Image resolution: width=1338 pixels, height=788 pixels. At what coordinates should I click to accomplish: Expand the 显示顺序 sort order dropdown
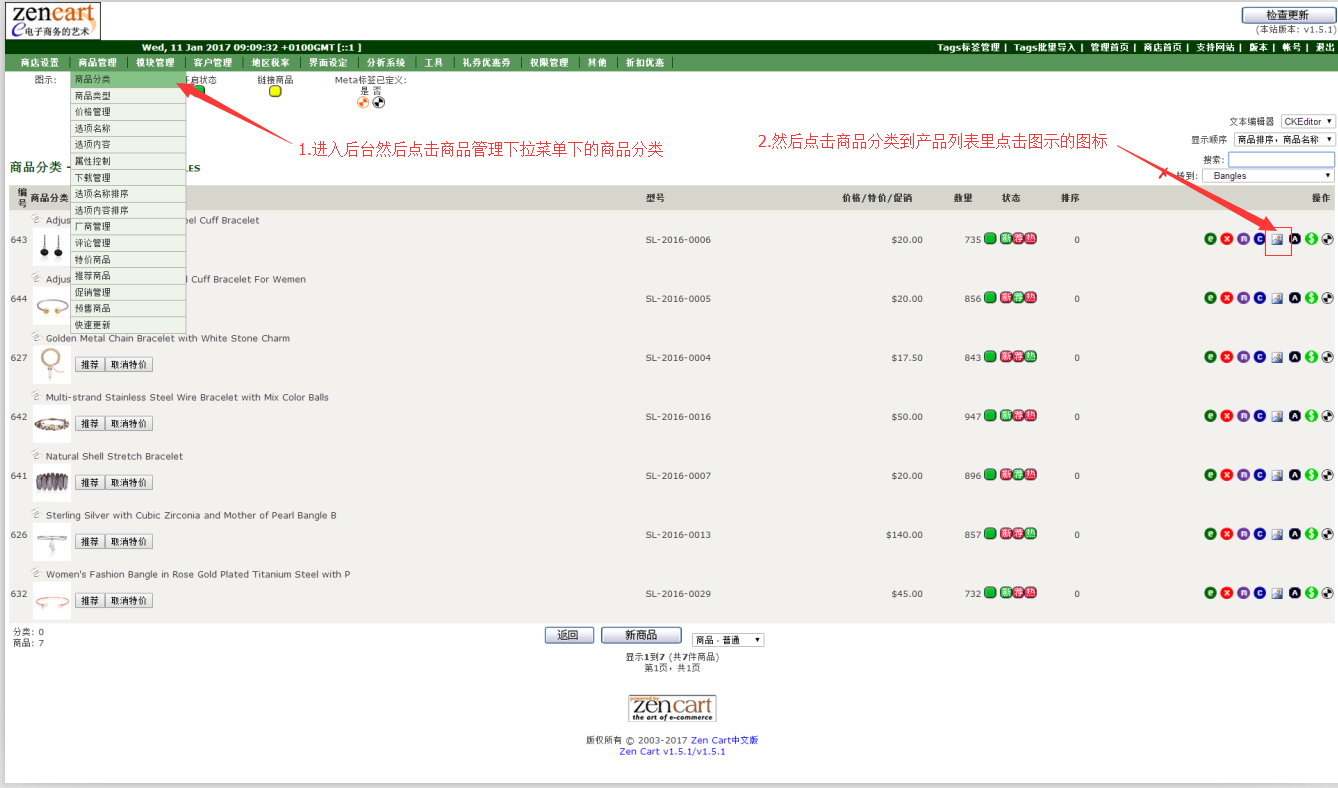(1284, 140)
